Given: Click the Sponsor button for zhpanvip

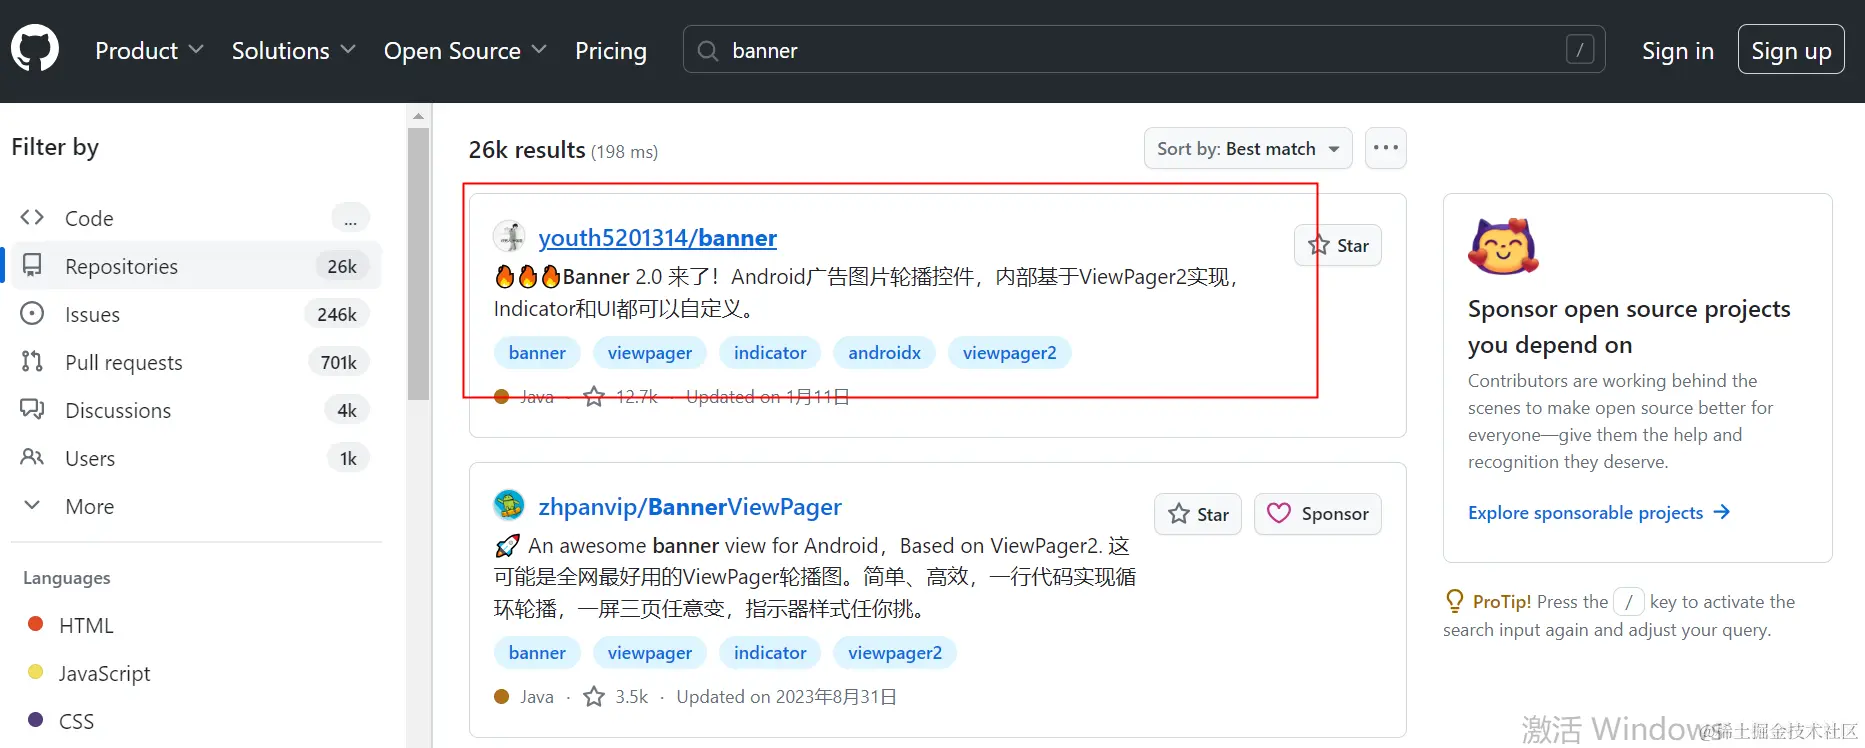Looking at the screenshot, I should [x=1318, y=514].
